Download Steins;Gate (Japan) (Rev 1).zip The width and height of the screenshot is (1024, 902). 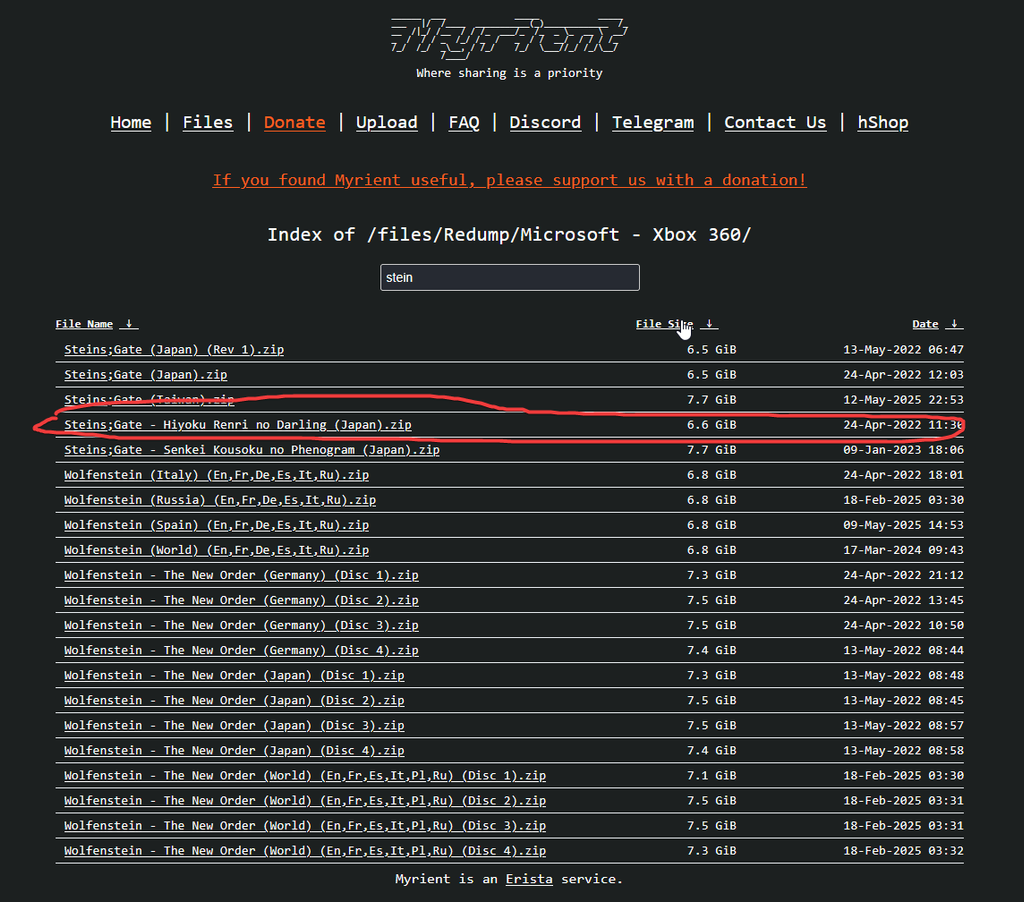(x=174, y=350)
